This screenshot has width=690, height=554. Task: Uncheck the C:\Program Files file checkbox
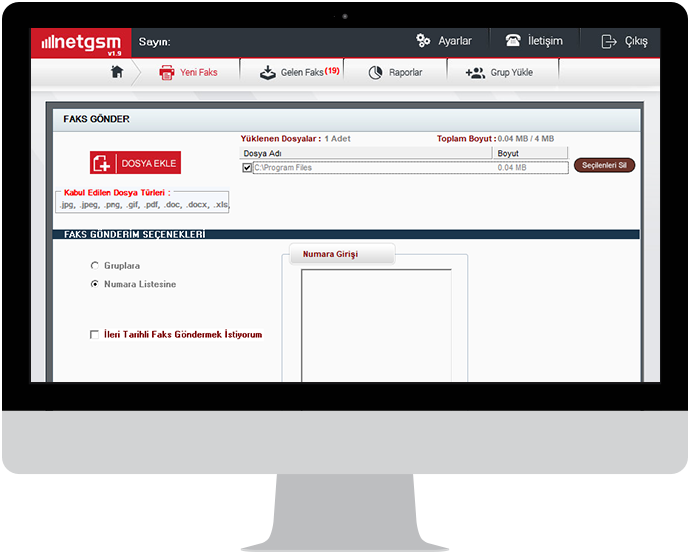click(247, 168)
